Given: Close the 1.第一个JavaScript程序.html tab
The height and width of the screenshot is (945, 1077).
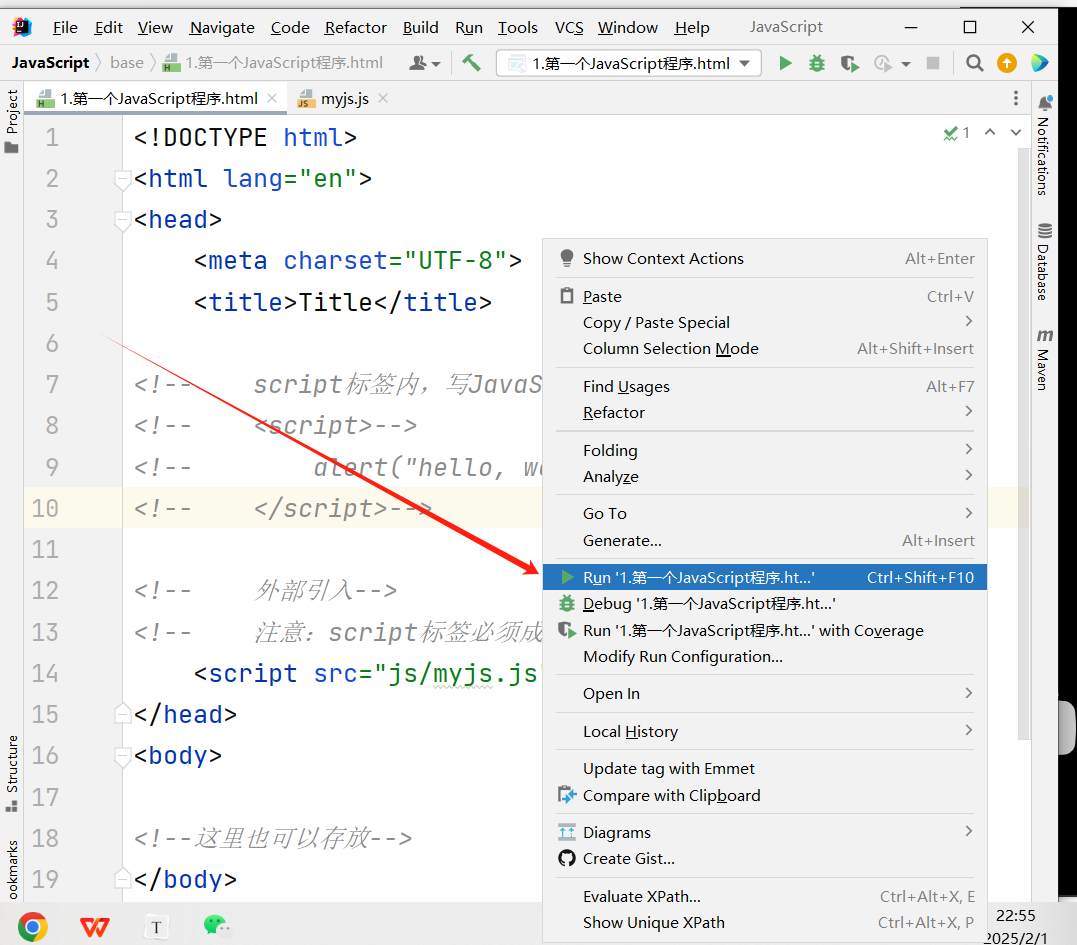Looking at the screenshot, I should coord(272,98).
